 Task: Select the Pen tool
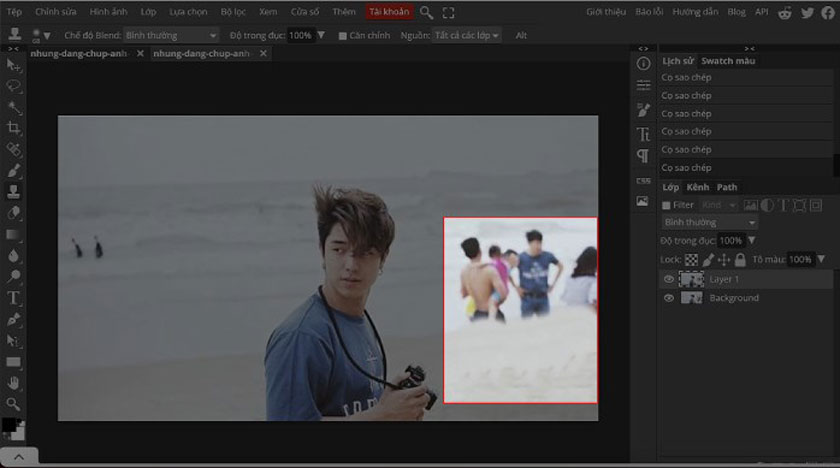coord(13,319)
